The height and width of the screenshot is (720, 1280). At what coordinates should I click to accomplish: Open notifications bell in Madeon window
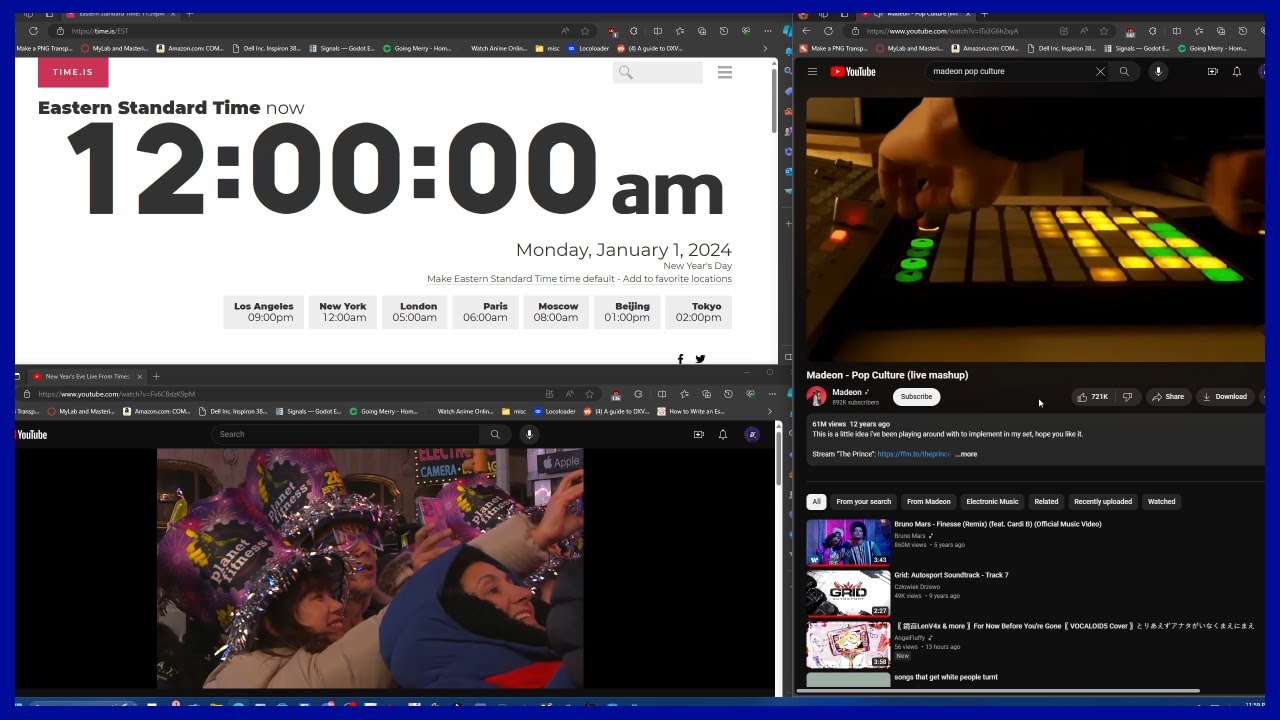pyautogui.click(x=1237, y=72)
